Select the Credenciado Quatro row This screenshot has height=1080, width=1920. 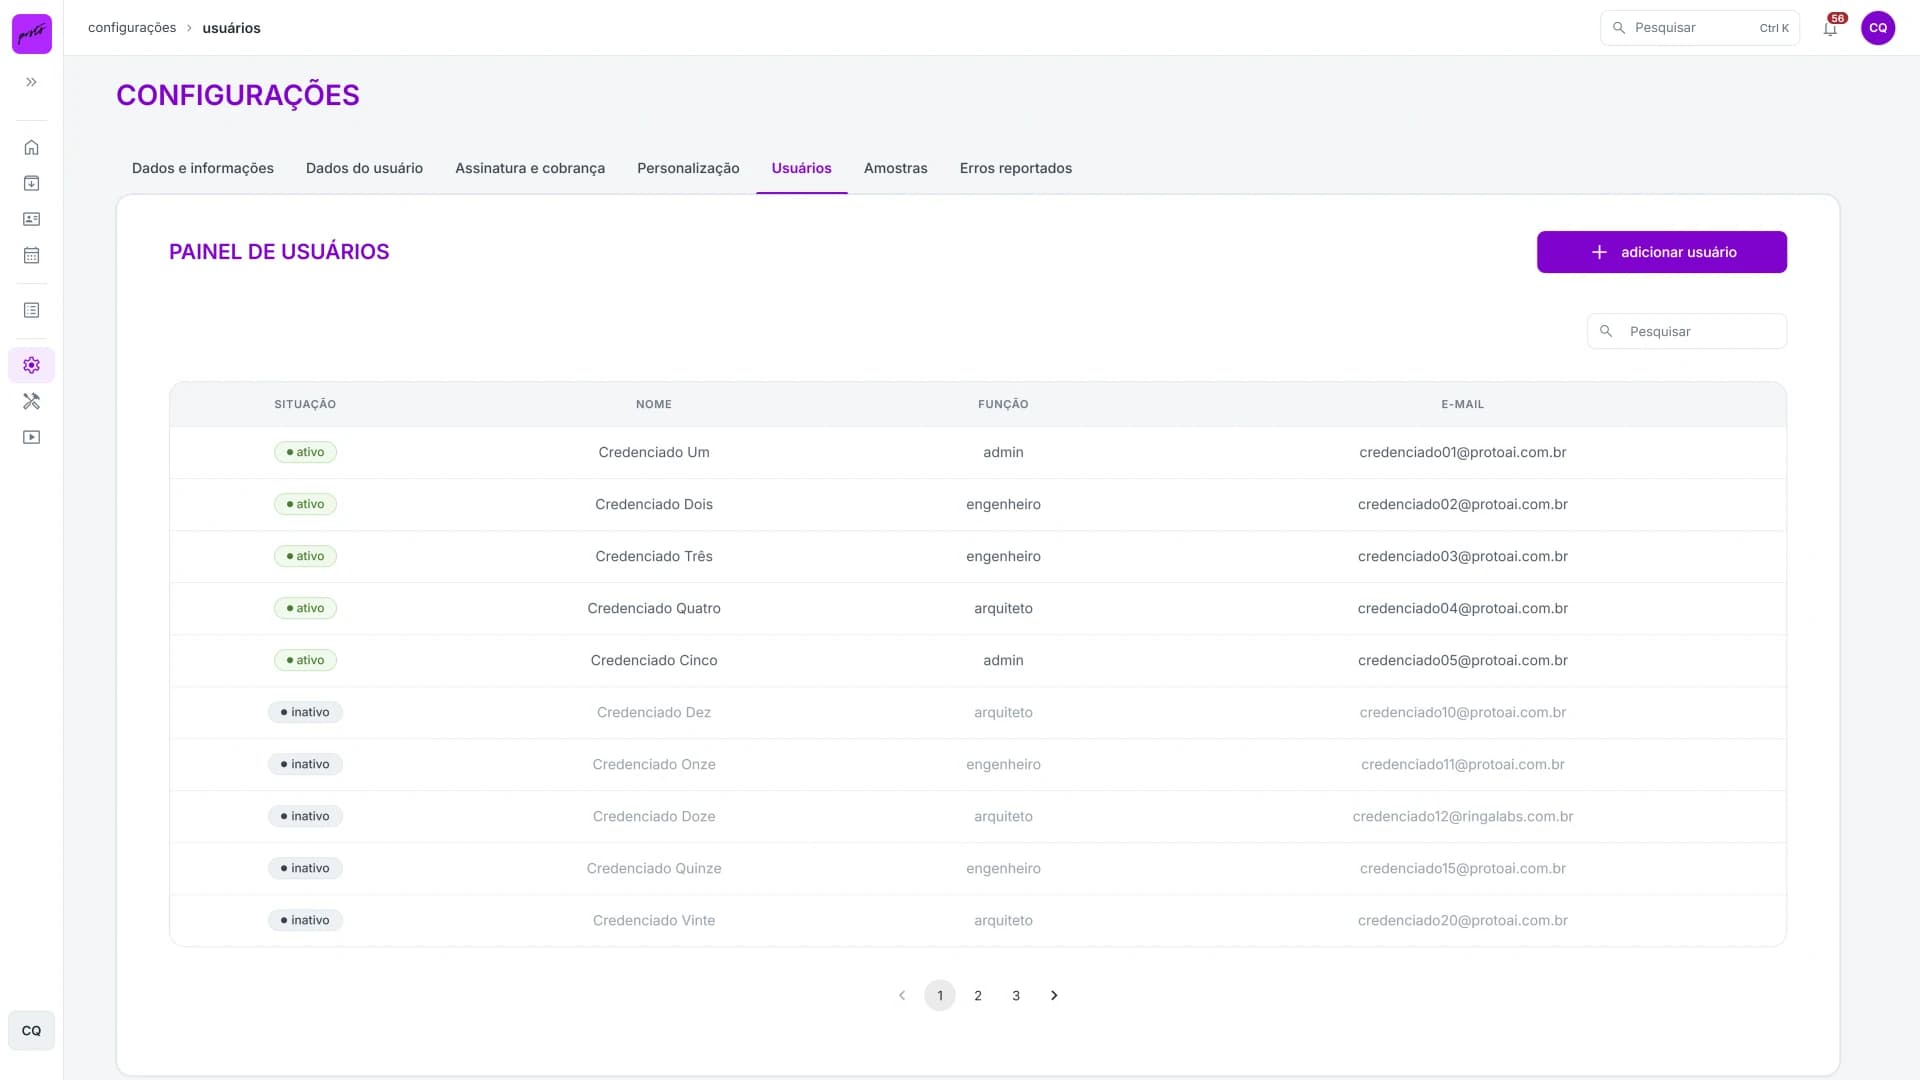click(977, 608)
